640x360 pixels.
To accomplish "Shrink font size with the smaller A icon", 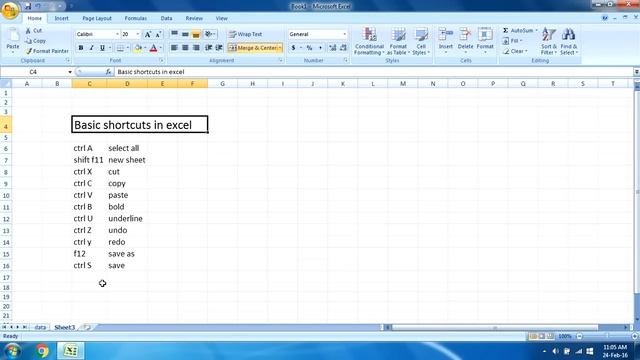I will coord(158,34).
